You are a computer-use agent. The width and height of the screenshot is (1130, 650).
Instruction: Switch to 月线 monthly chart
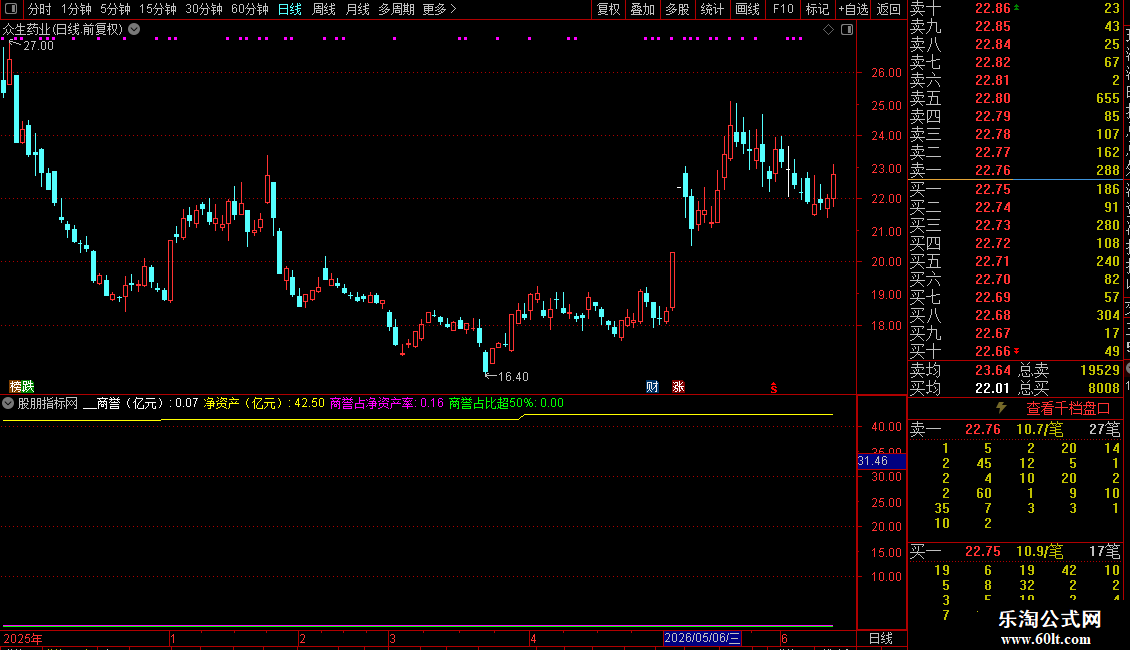[357, 9]
